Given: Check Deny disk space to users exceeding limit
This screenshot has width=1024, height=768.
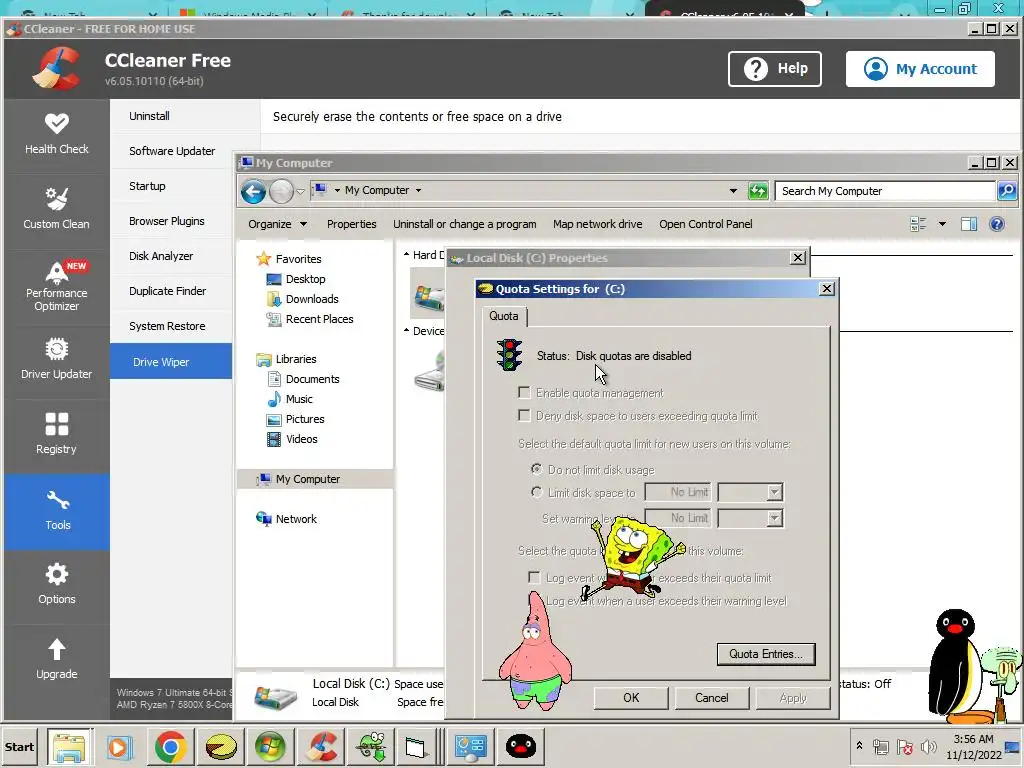Looking at the screenshot, I should coord(524,415).
